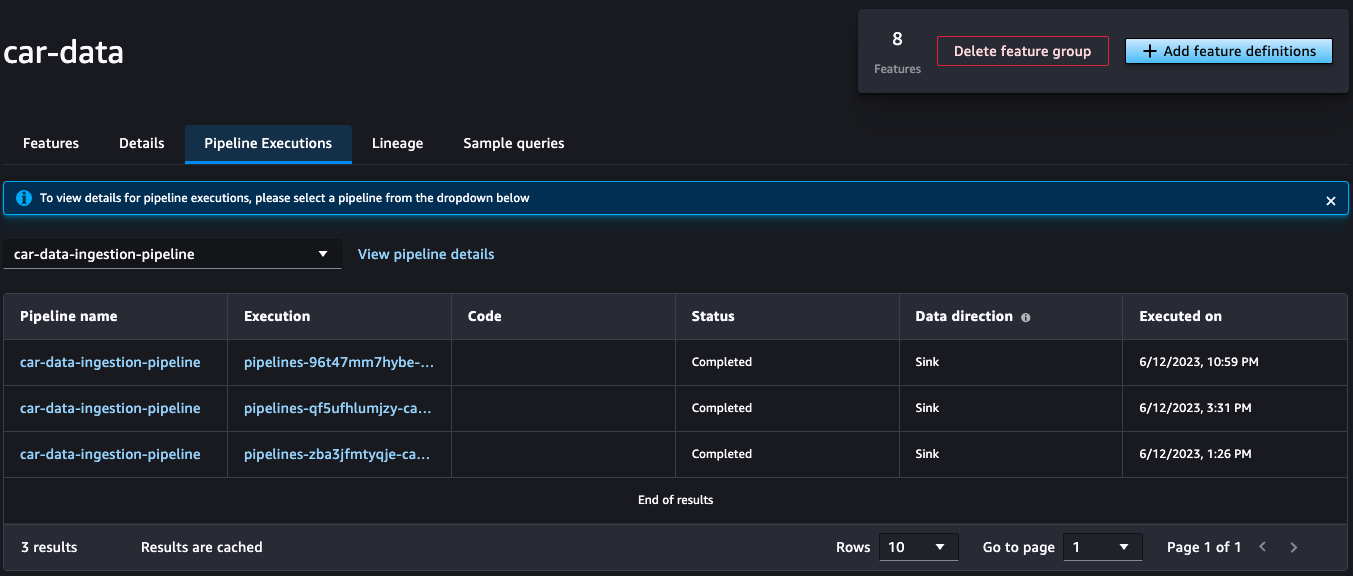Screen dimensions: 1353x576
Task: Click the Add feature definitions button
Action: coord(1228,51)
